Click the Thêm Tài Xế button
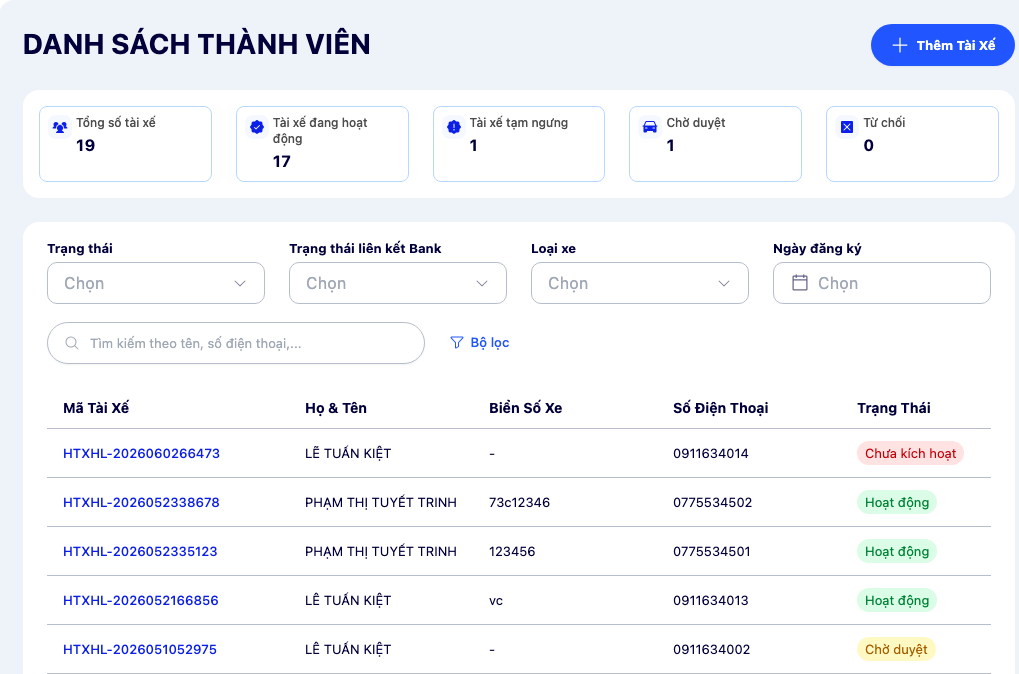This screenshot has height=674, width=1019. pyautogui.click(x=942, y=45)
